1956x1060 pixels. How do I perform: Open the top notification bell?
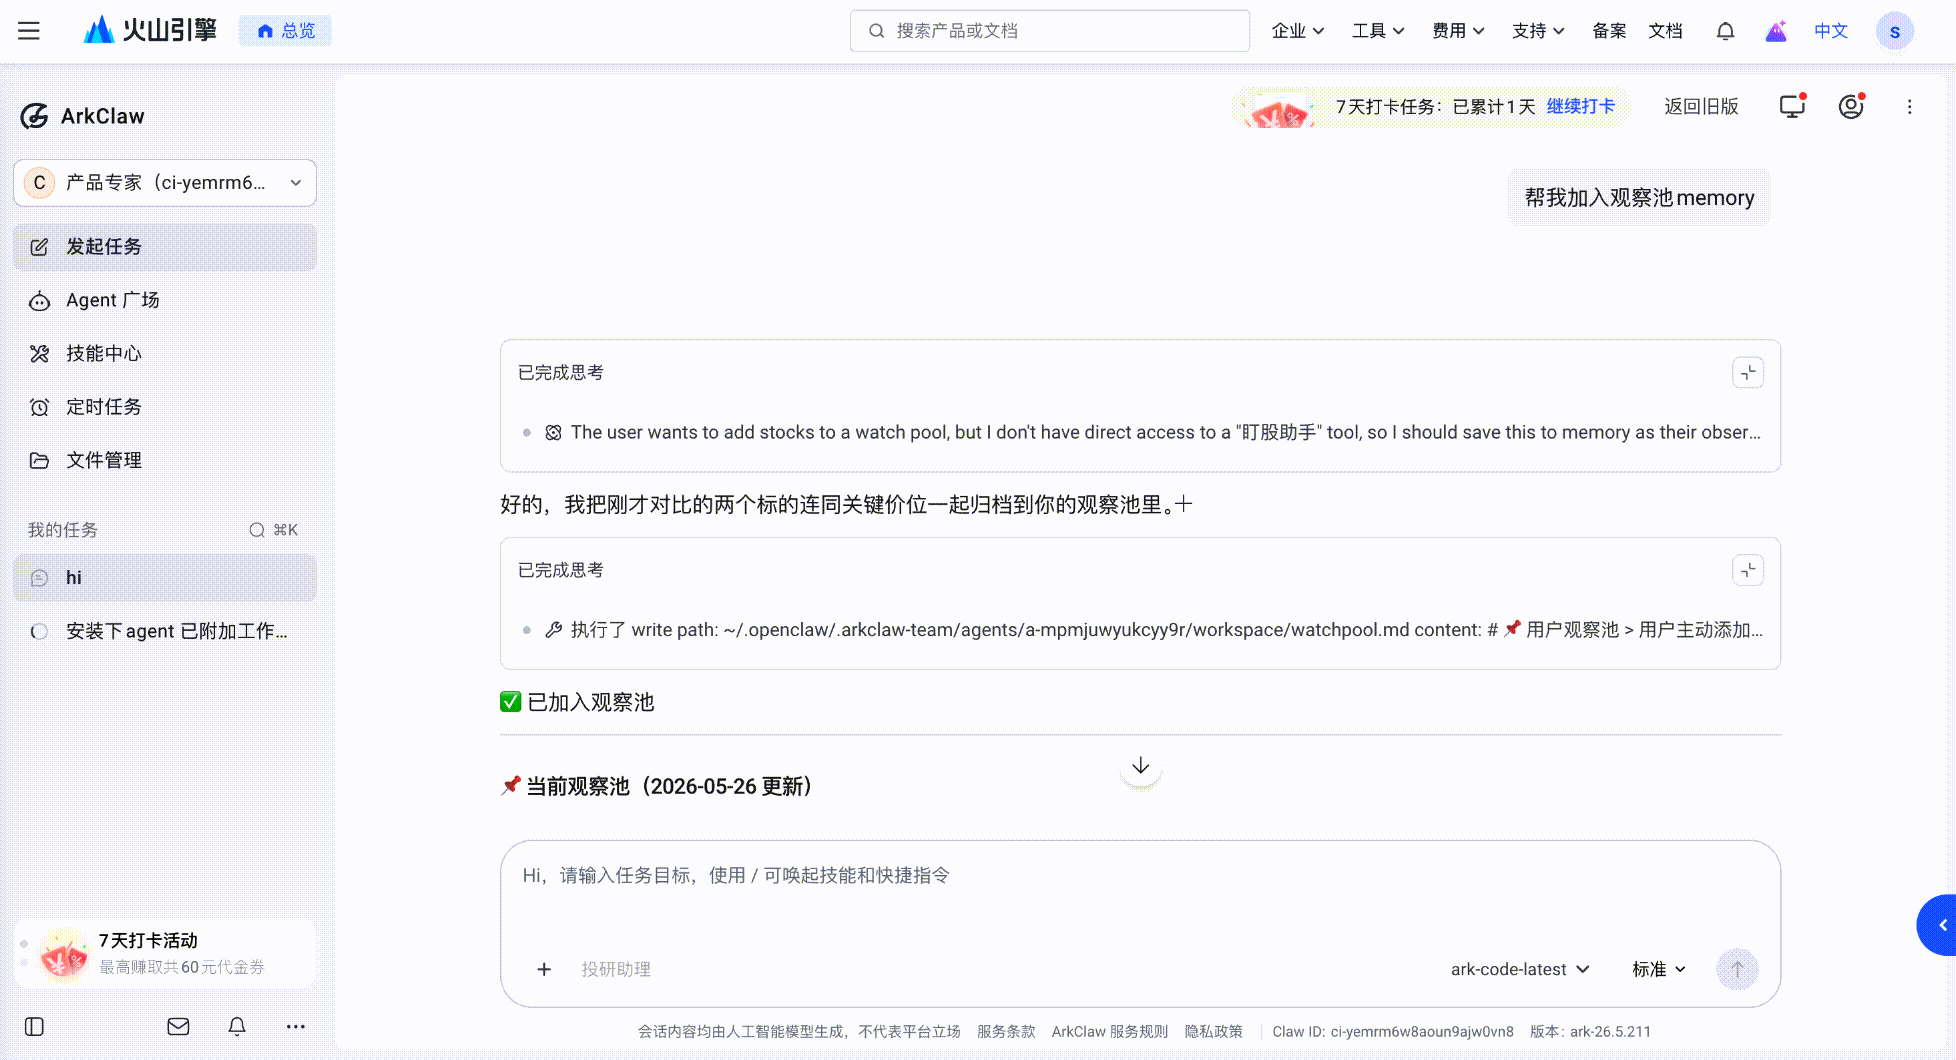tap(1725, 31)
